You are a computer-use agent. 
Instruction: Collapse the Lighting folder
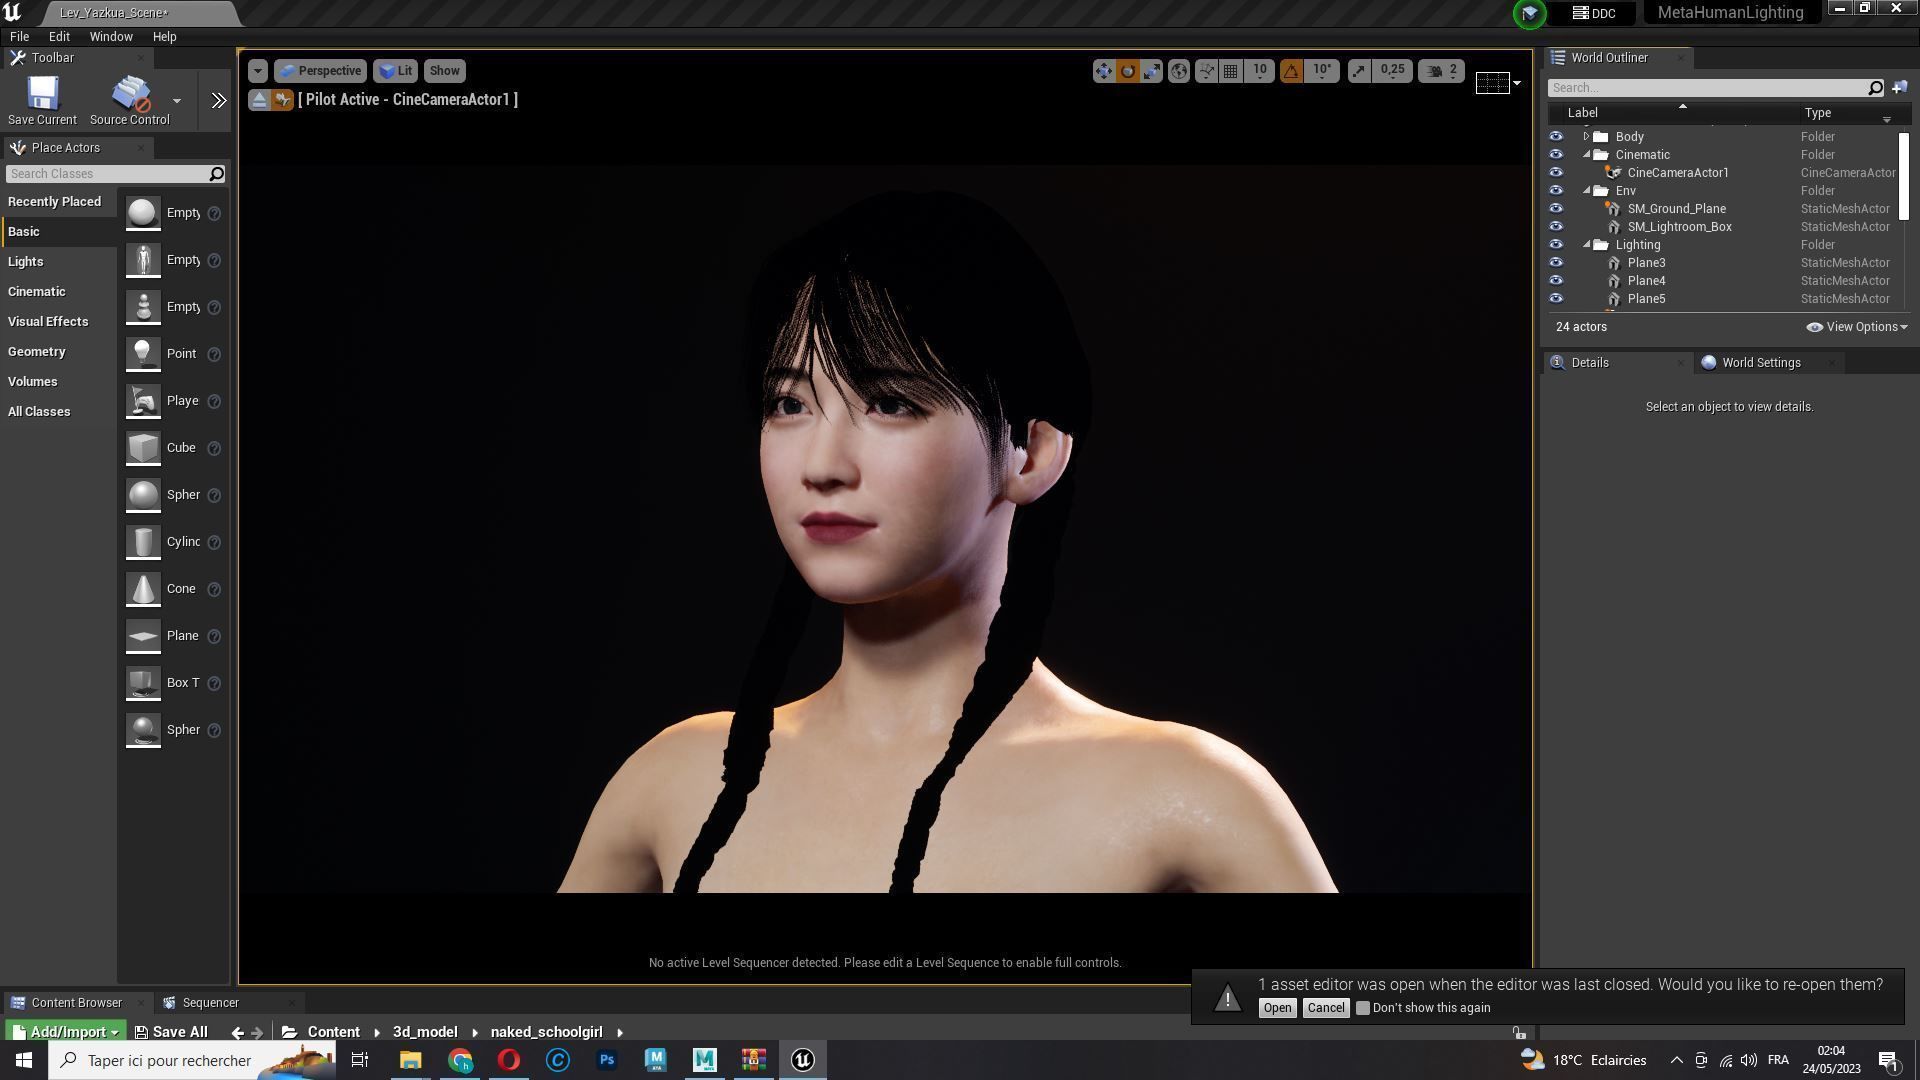pos(1587,245)
